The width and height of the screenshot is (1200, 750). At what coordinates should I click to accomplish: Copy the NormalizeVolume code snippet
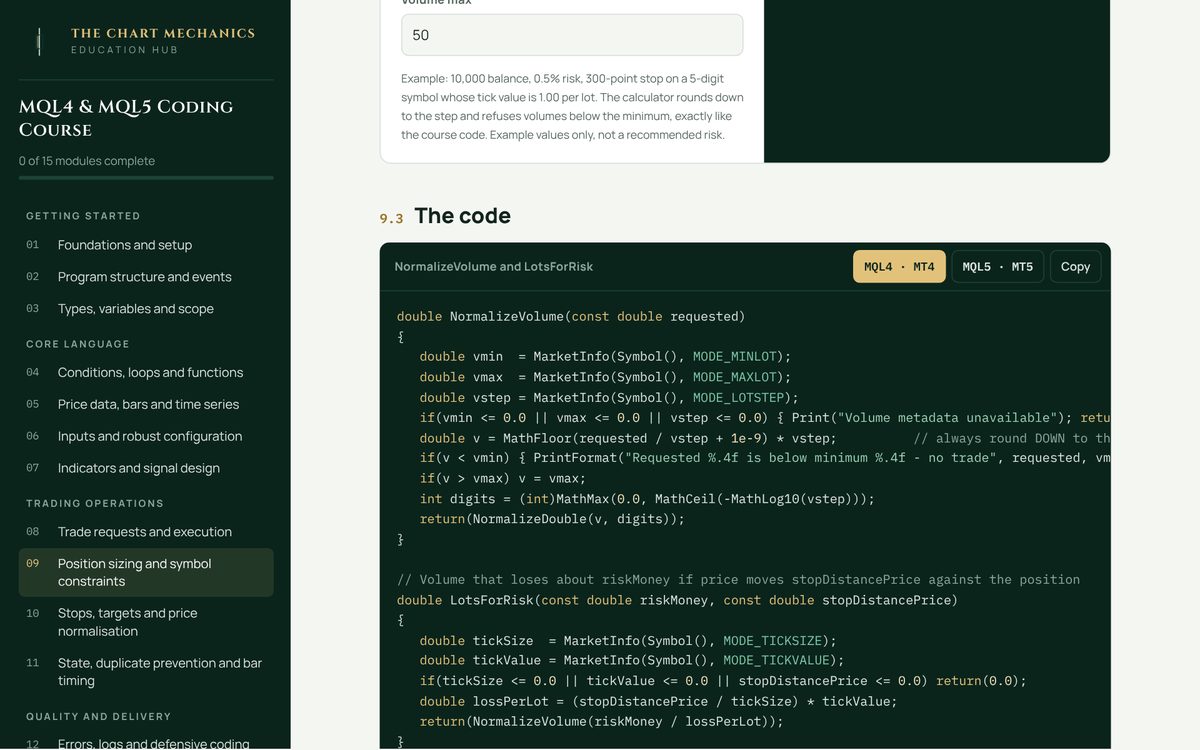click(1076, 267)
